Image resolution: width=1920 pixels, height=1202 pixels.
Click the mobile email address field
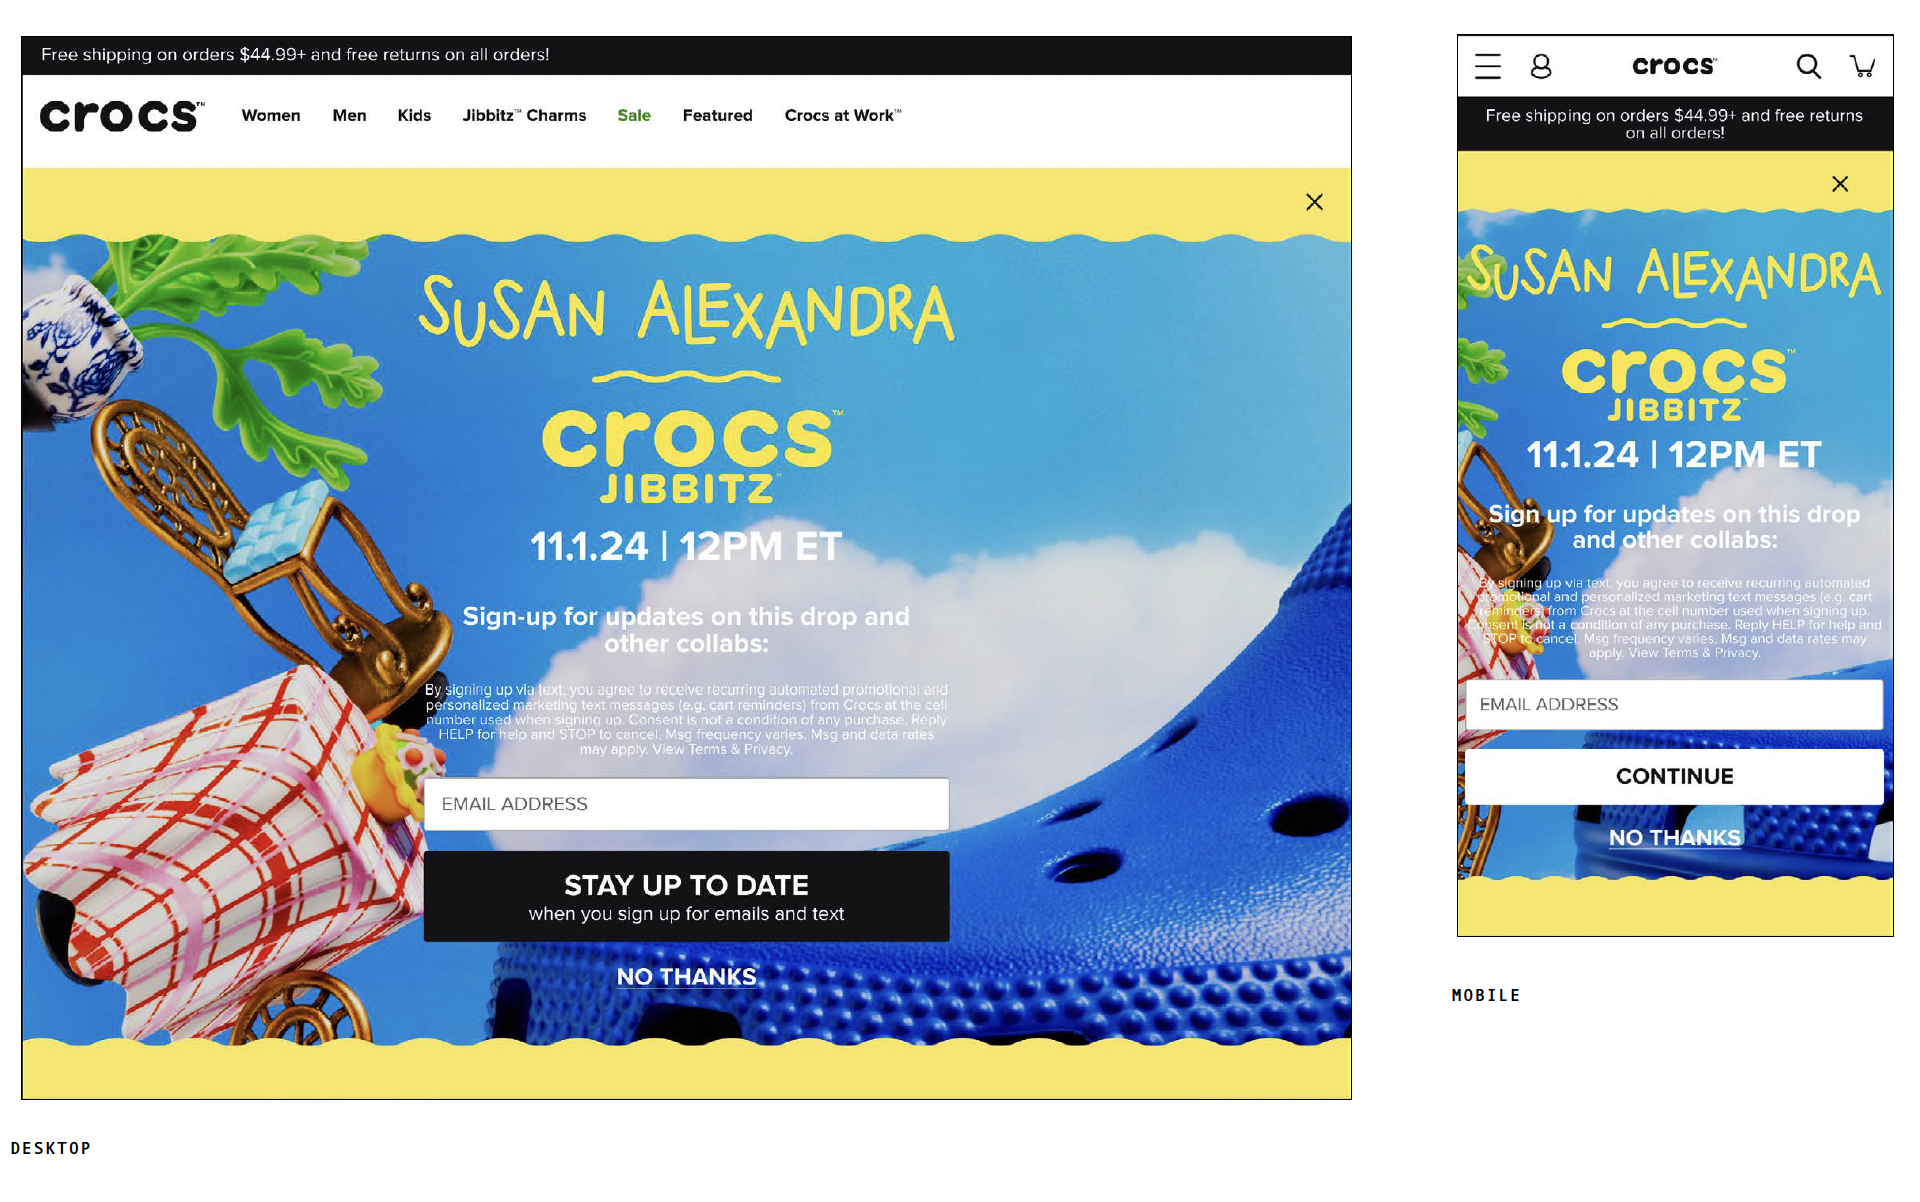click(1674, 704)
